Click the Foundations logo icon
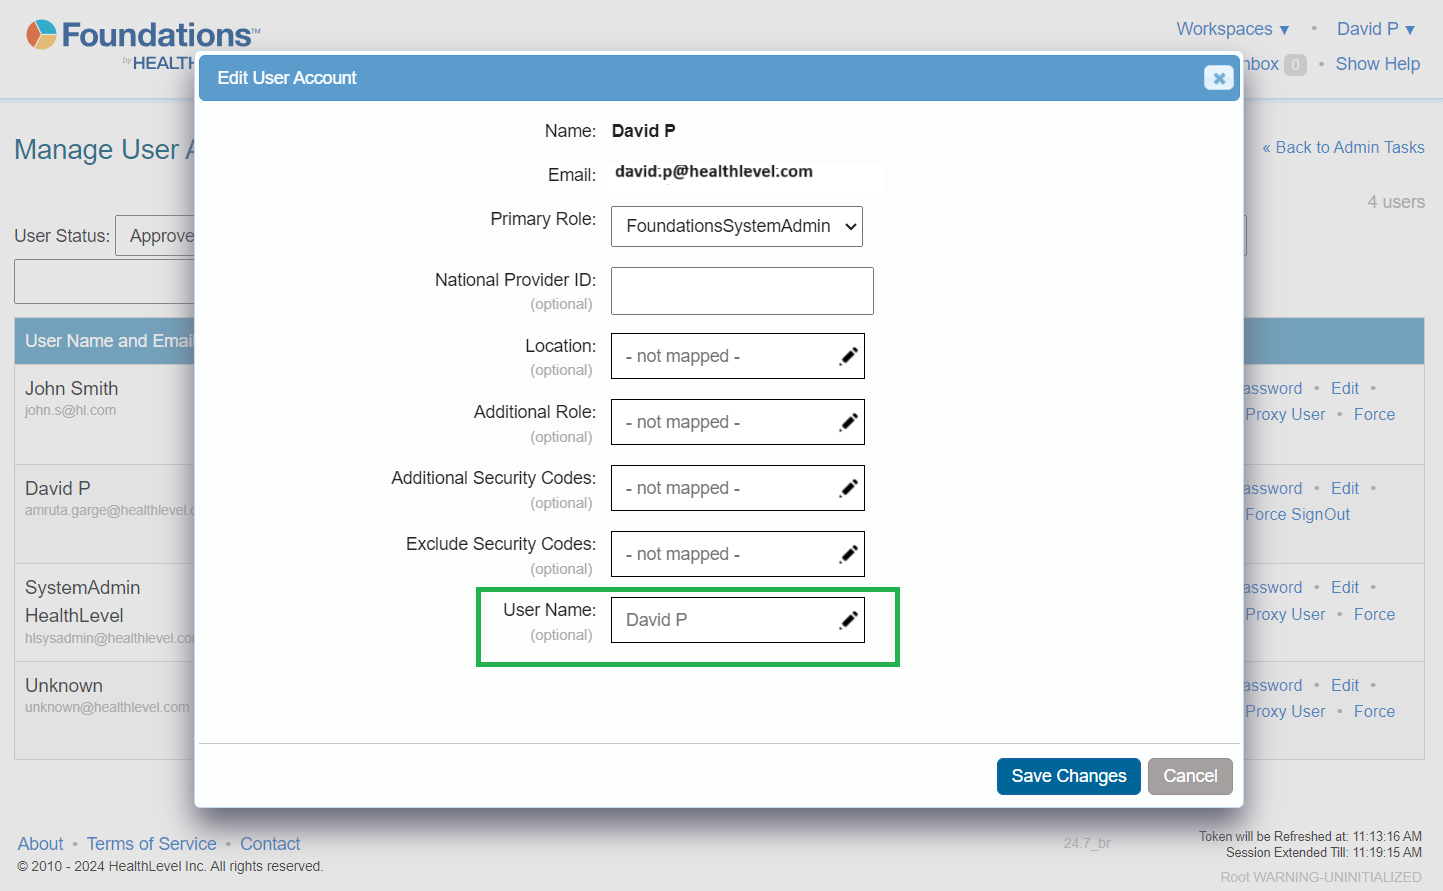The width and height of the screenshot is (1443, 891). pos(41,35)
